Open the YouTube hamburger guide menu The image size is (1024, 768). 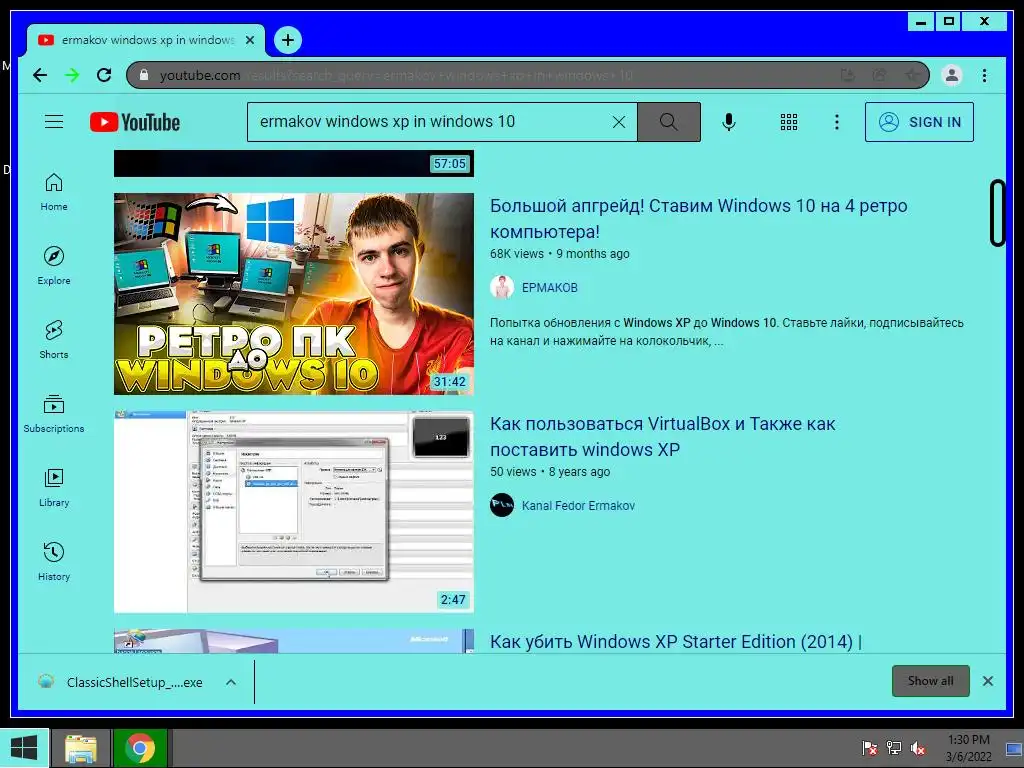tap(54, 122)
